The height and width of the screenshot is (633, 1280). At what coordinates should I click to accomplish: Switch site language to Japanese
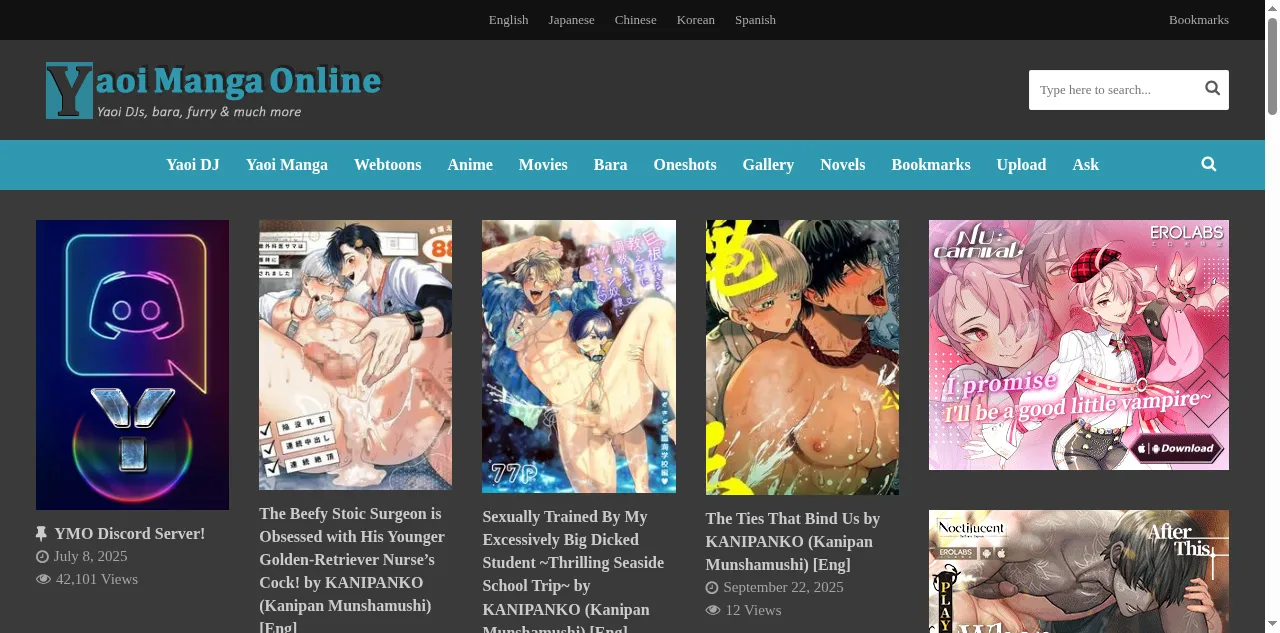point(571,20)
